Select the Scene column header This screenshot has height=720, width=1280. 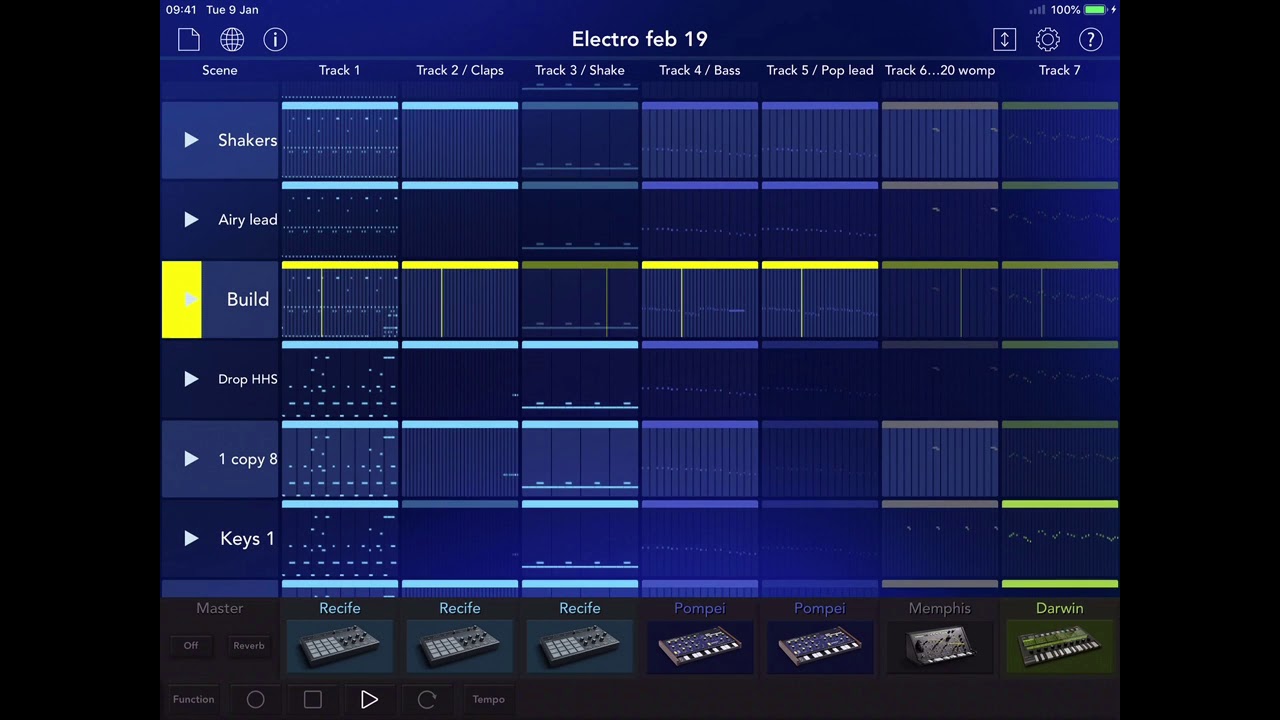point(220,70)
